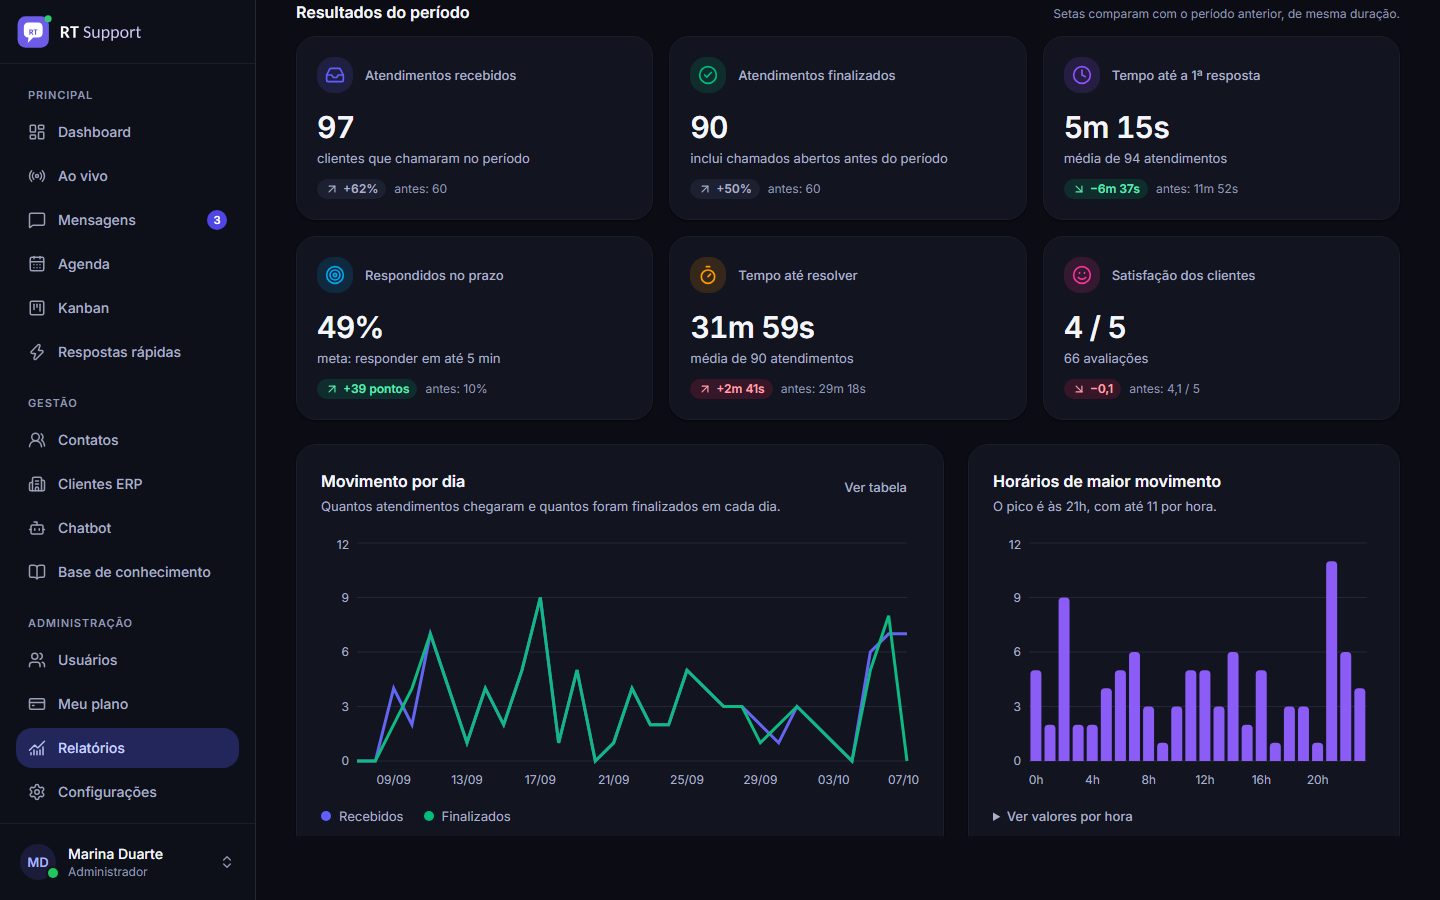Click the unread badge 3 on Mensagens
Screen dimensions: 1440x900
click(217, 220)
